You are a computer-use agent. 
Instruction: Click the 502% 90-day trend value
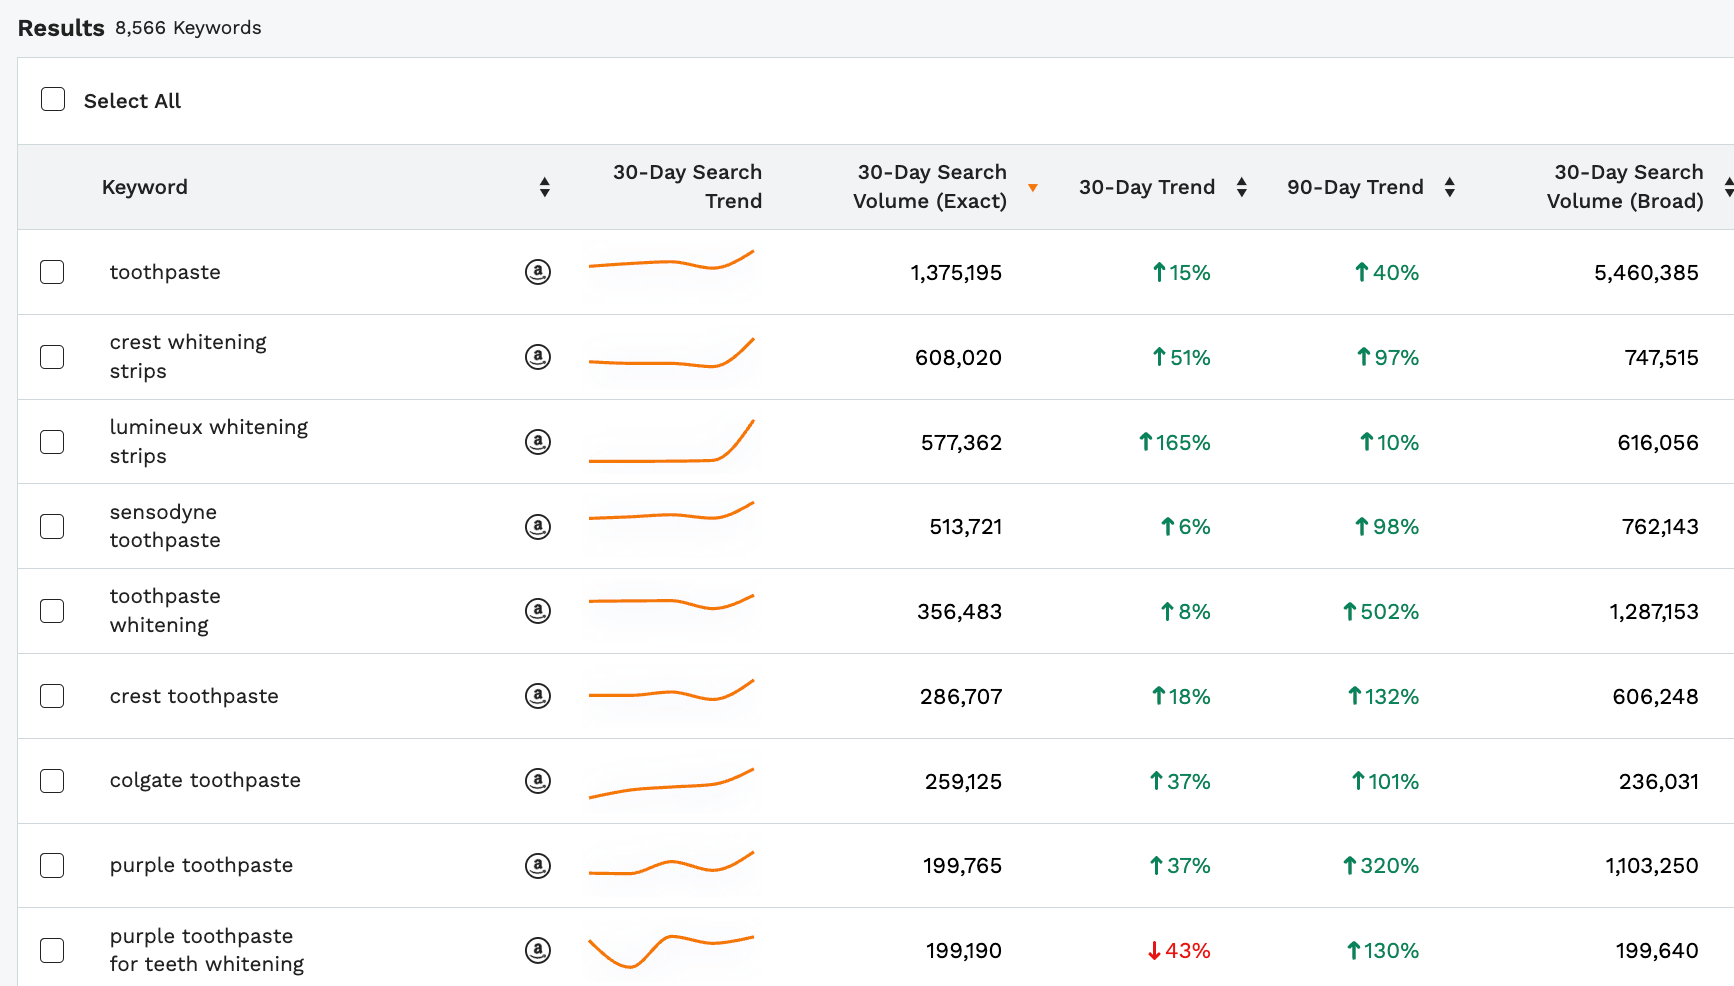click(x=1381, y=612)
